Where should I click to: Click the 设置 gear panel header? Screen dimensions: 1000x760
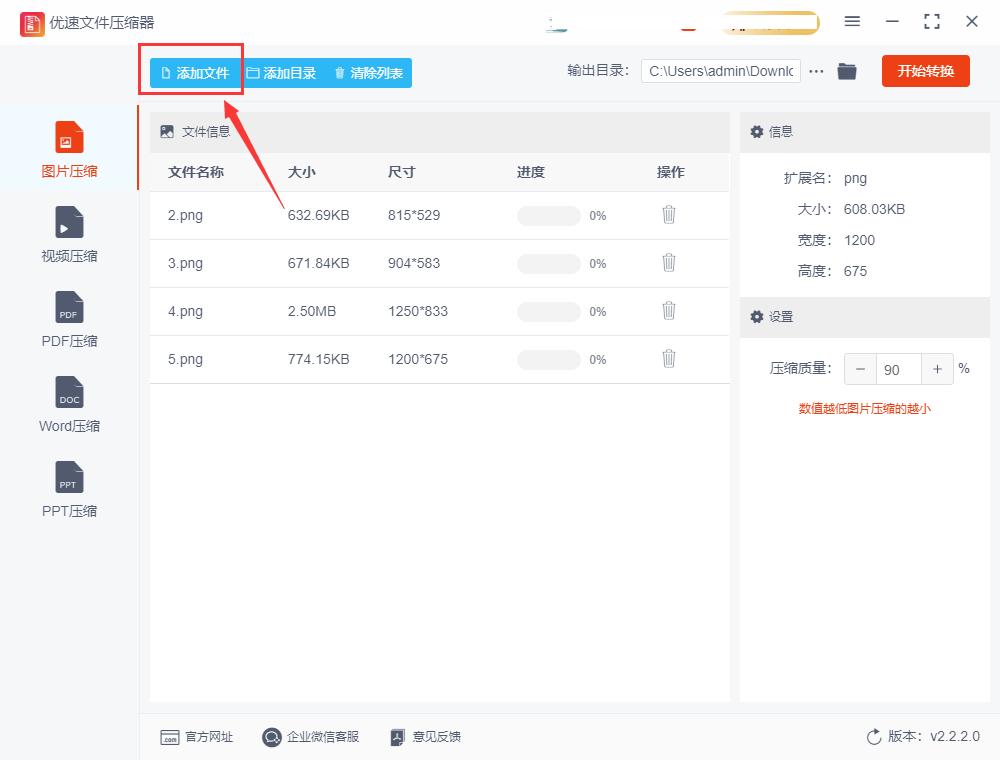773,317
